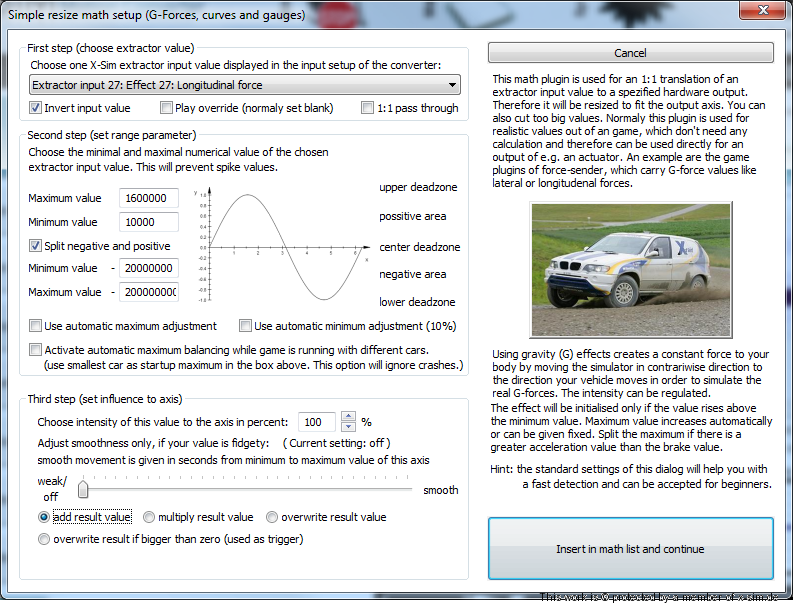The width and height of the screenshot is (793, 614).
Task: Click the positive Maximum value field
Action: (148, 199)
